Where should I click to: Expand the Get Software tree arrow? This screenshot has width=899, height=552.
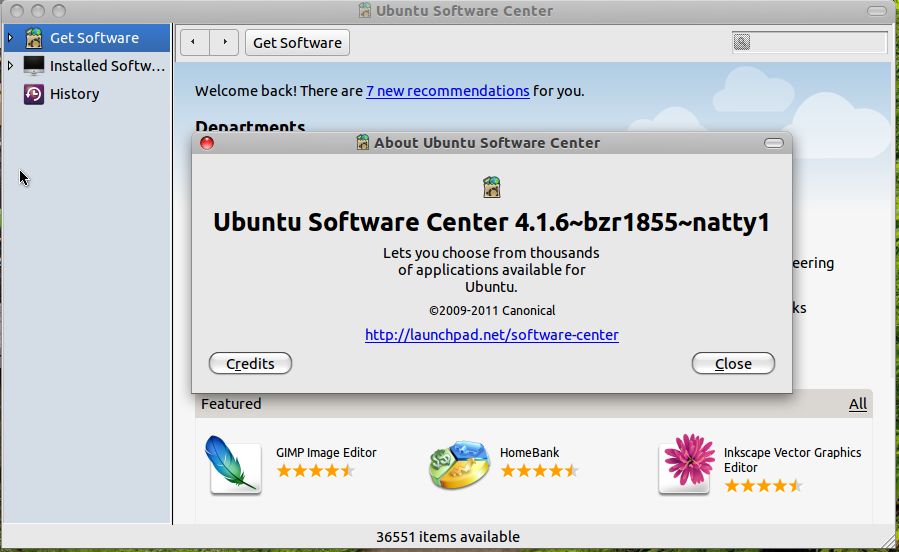click(10, 38)
